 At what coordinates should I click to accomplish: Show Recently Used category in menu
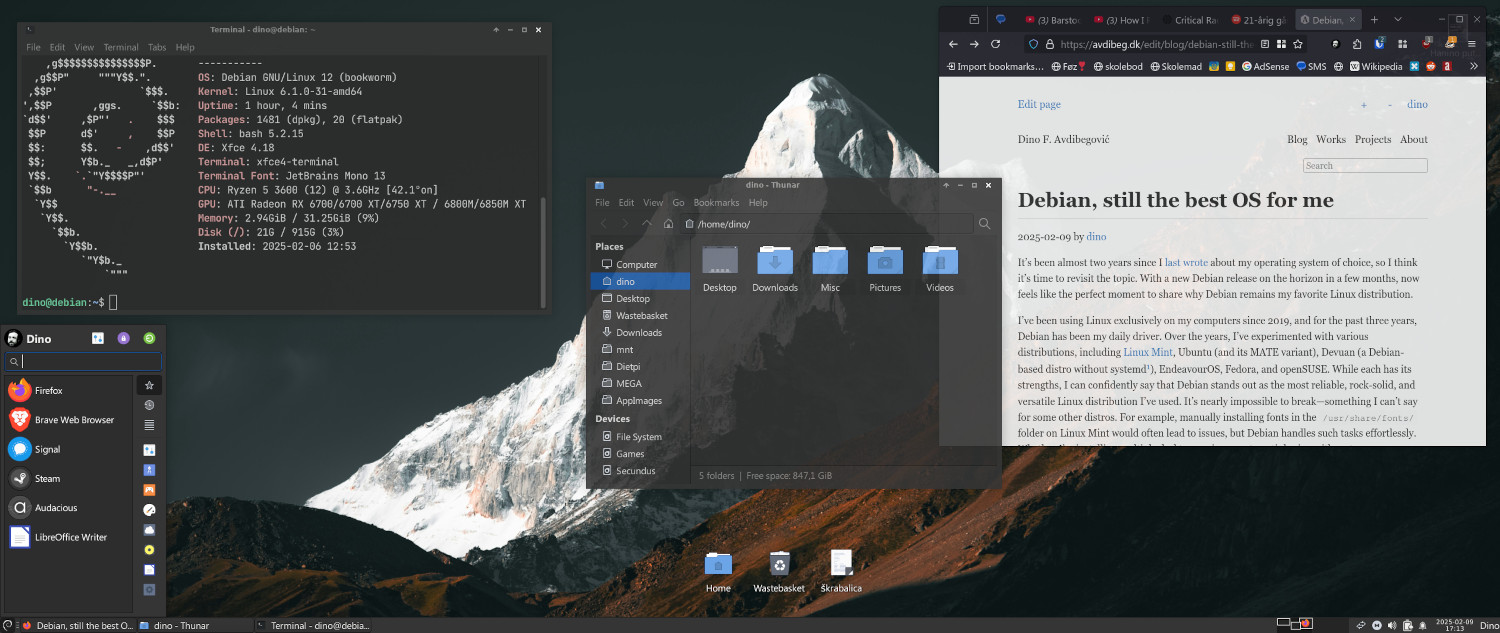(149, 405)
